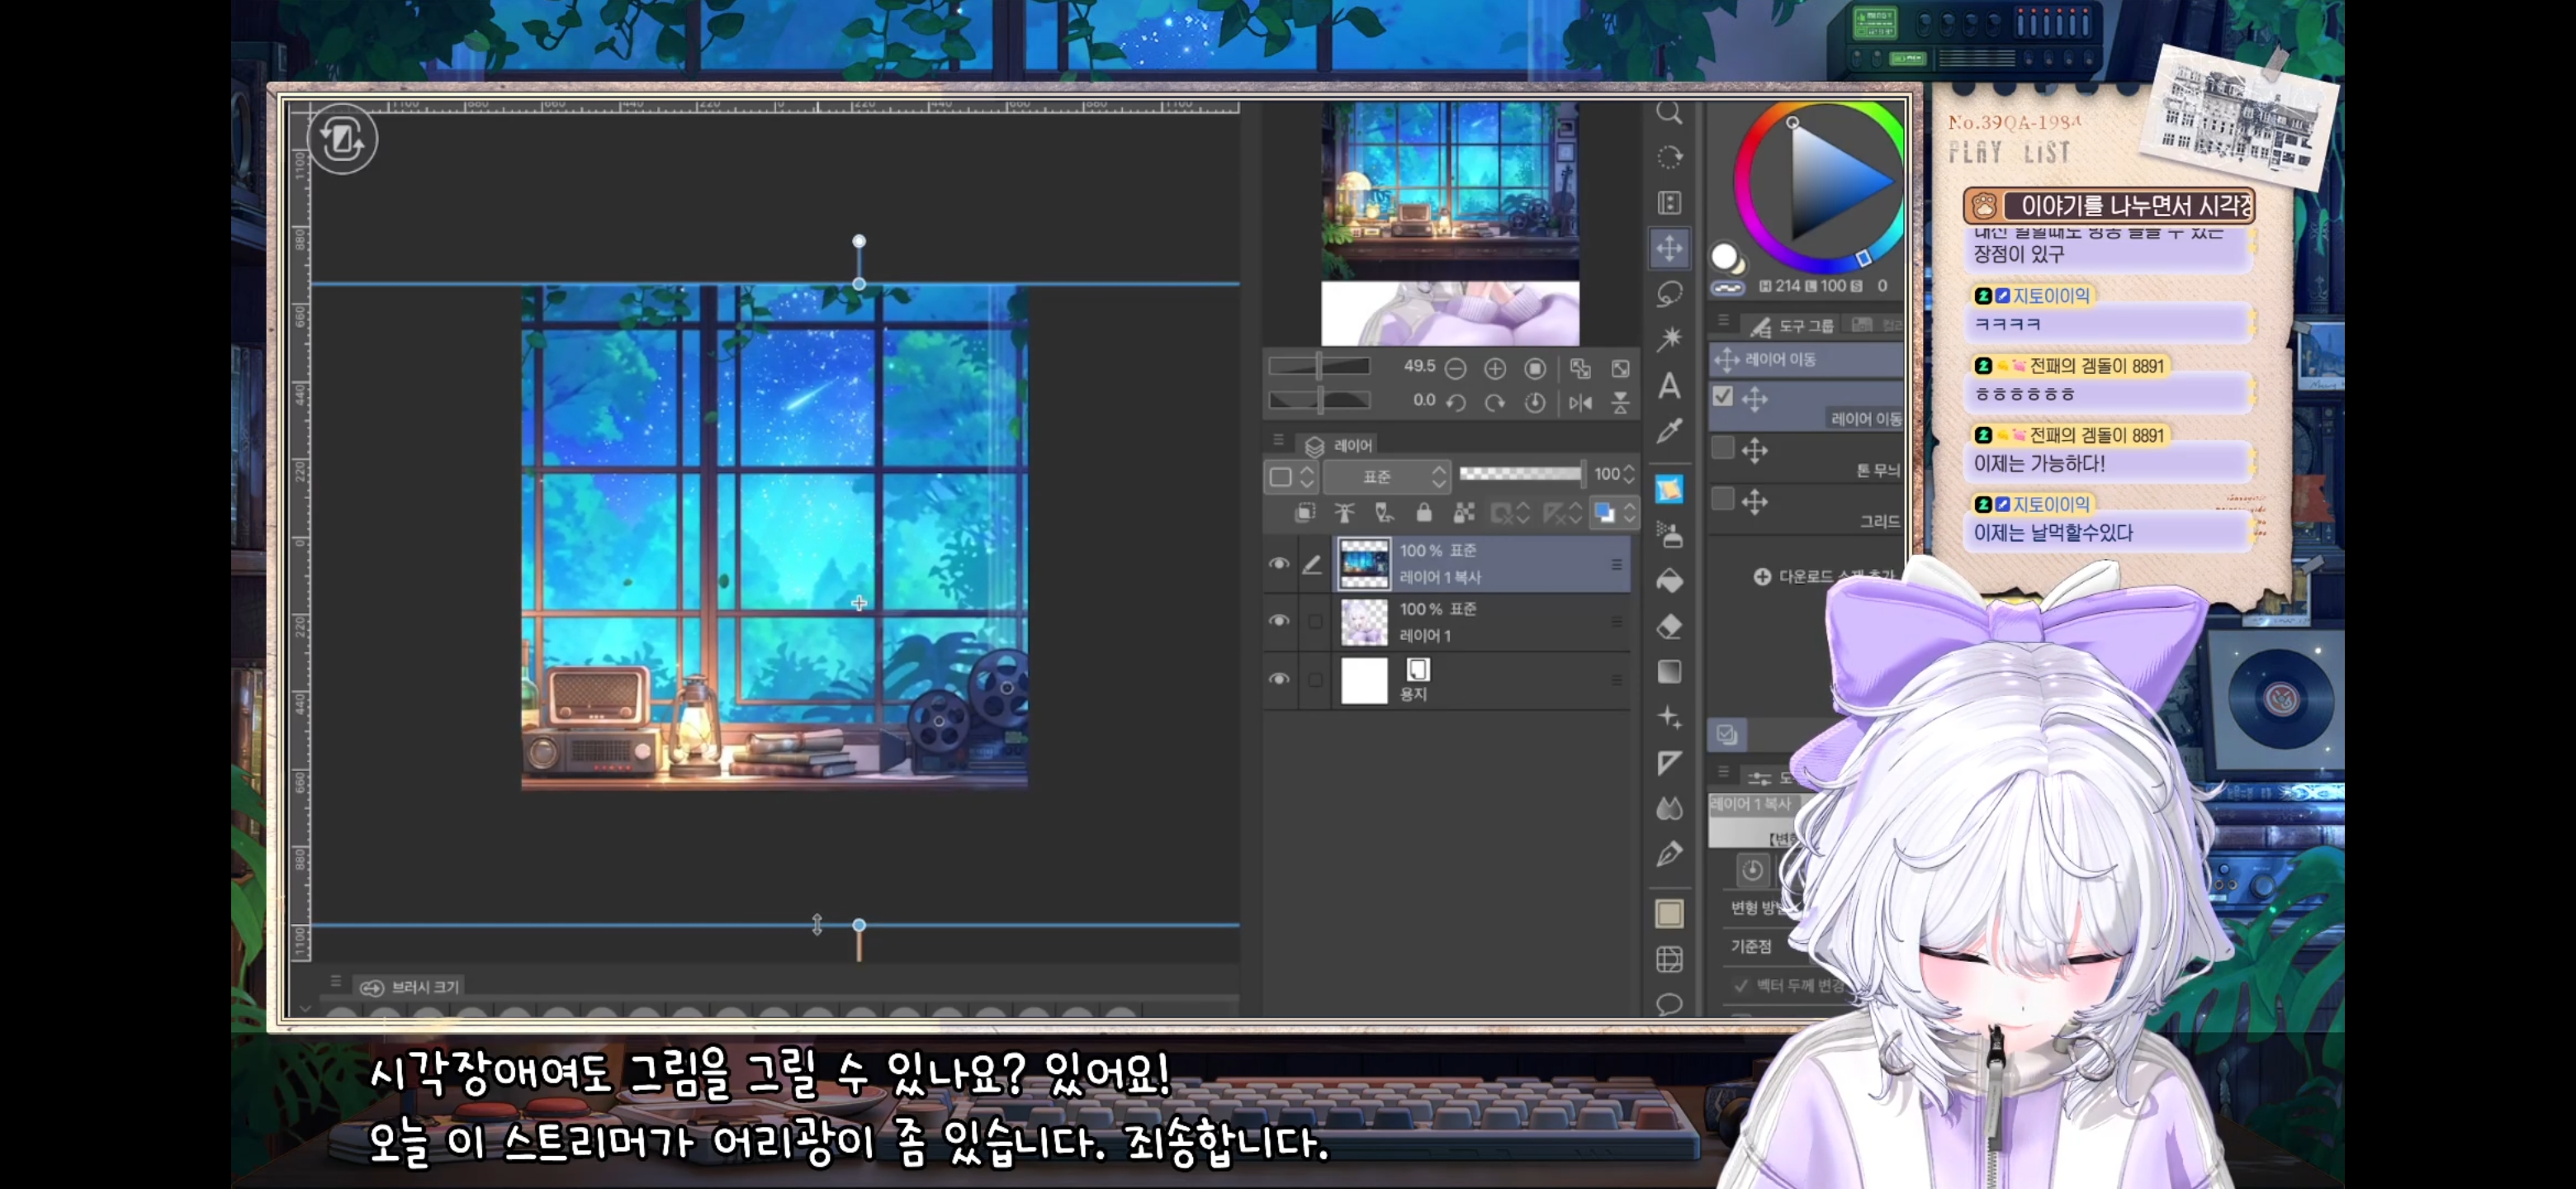
Task: Zoom in the Navigator view
Action: [x=1495, y=369]
